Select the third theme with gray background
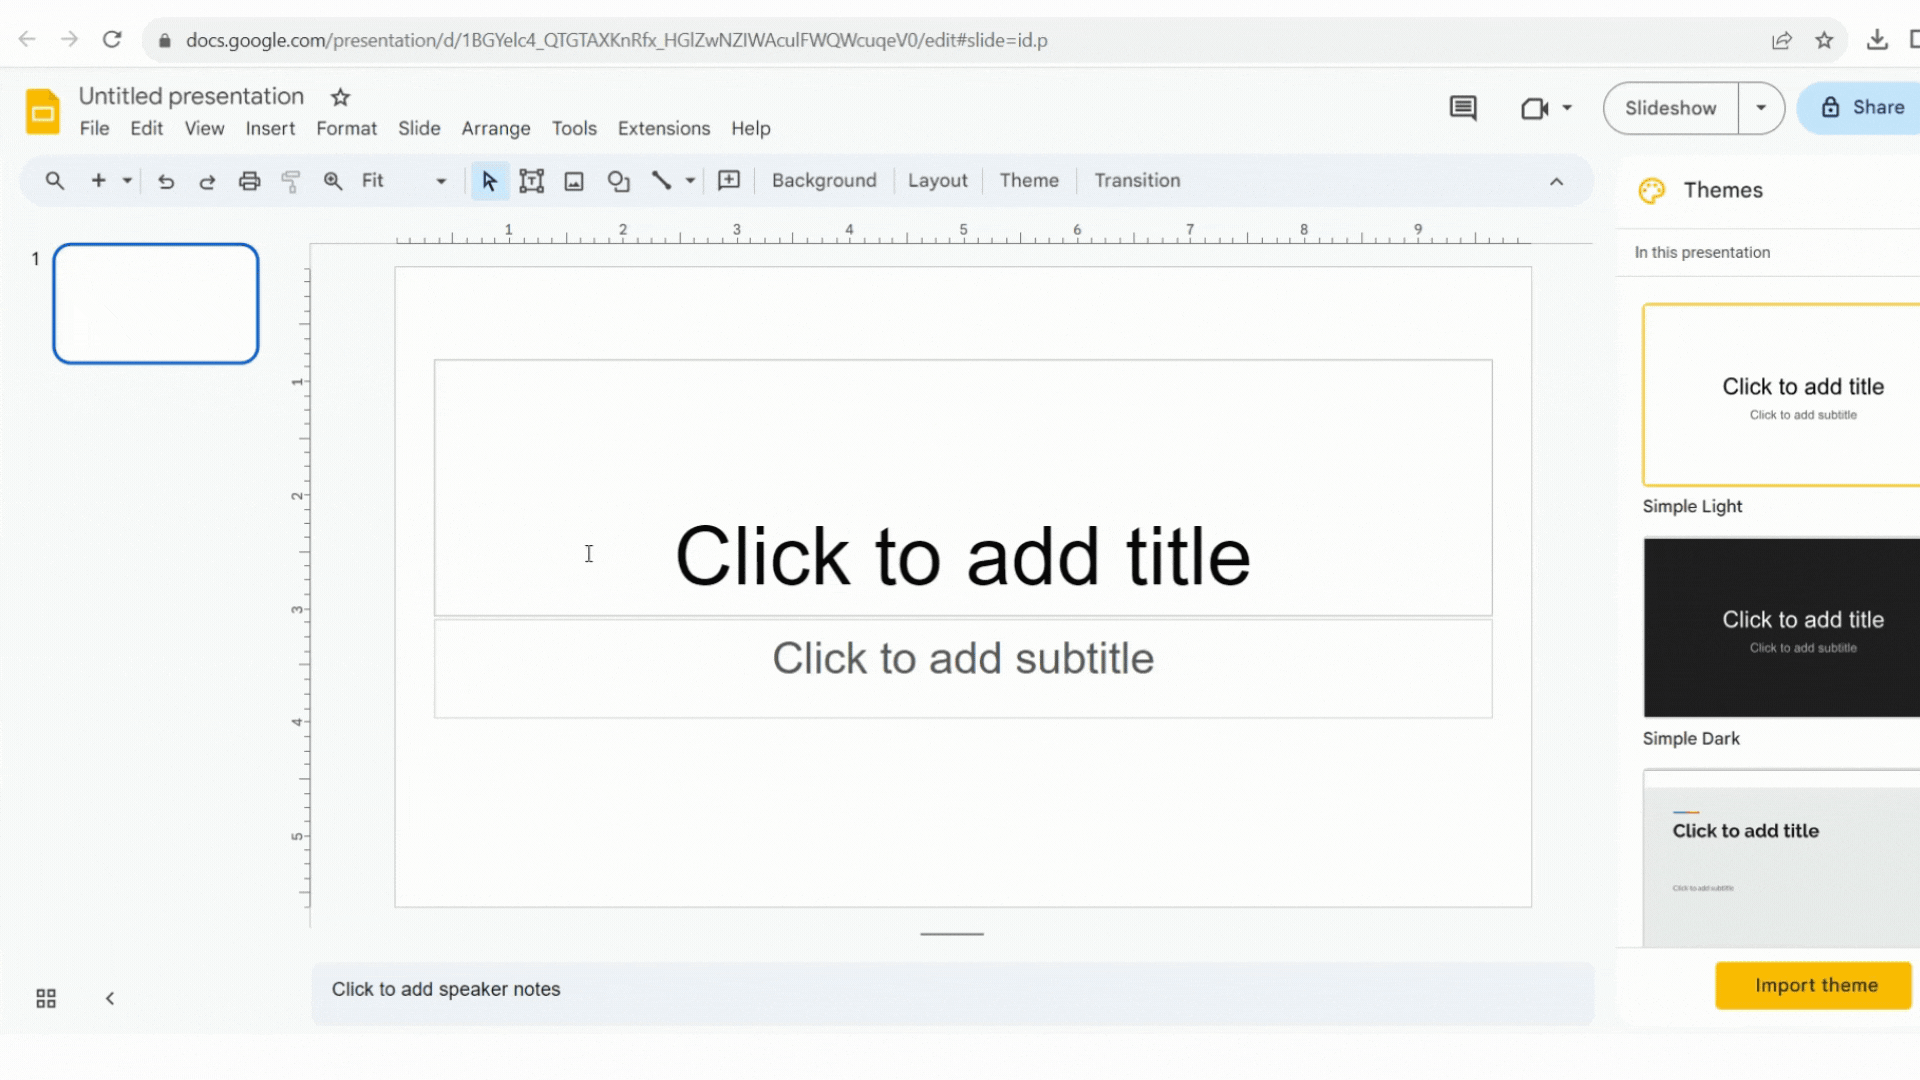The height and width of the screenshot is (1080, 1920). click(x=1782, y=858)
